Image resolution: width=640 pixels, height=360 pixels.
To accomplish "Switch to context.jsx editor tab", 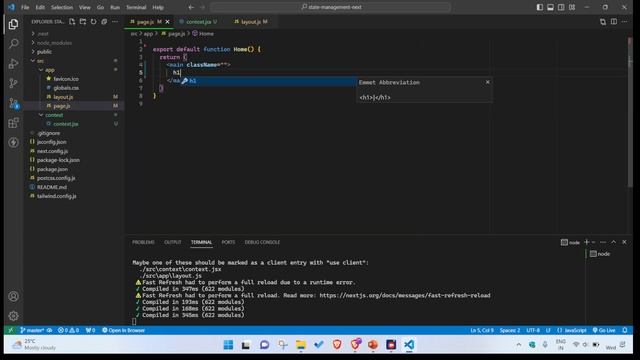I will (x=199, y=22).
